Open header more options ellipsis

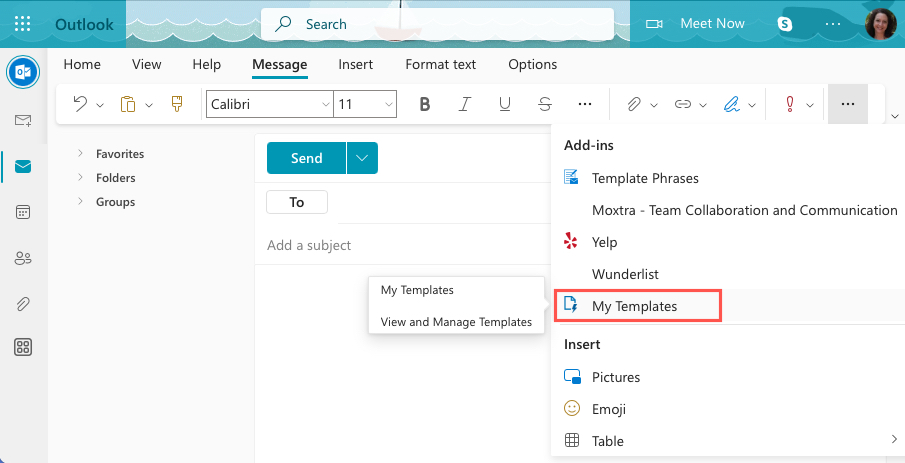(833, 24)
